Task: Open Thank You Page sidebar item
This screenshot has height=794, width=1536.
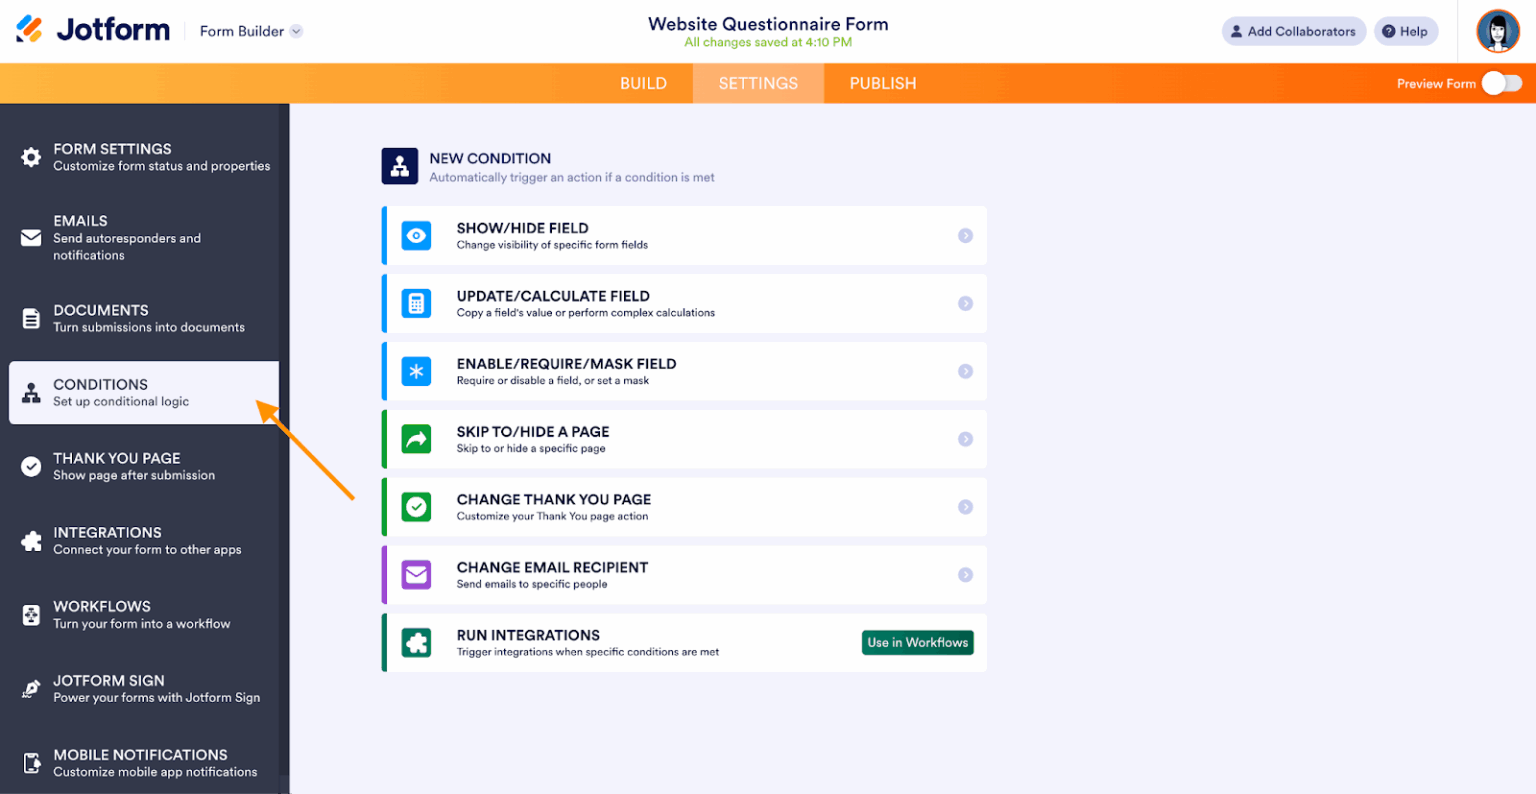Action: pyautogui.click(x=144, y=466)
